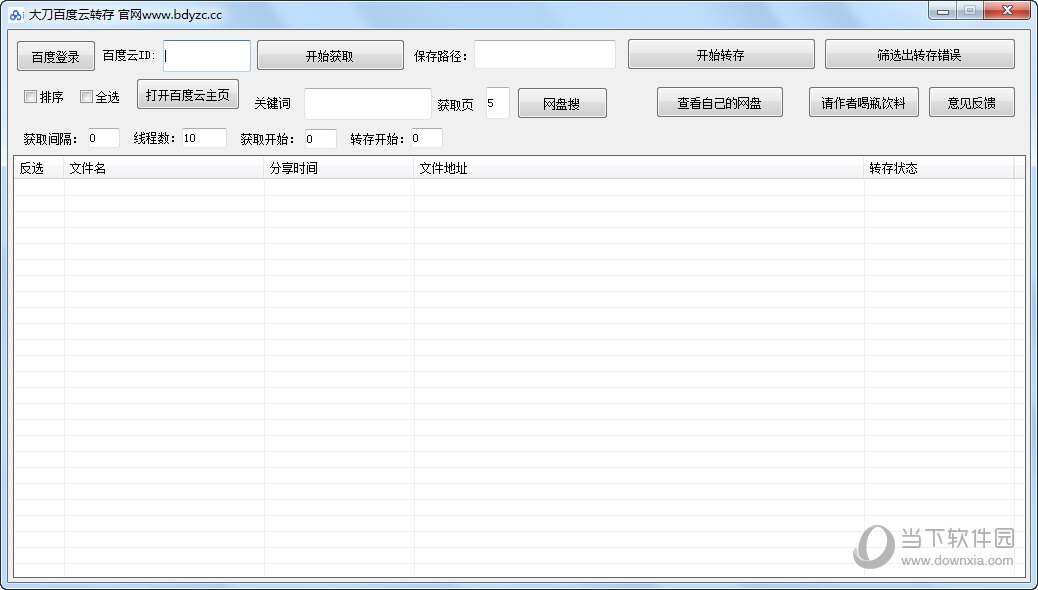
Task: Click the 开始获取 button
Action: pyautogui.click(x=330, y=56)
